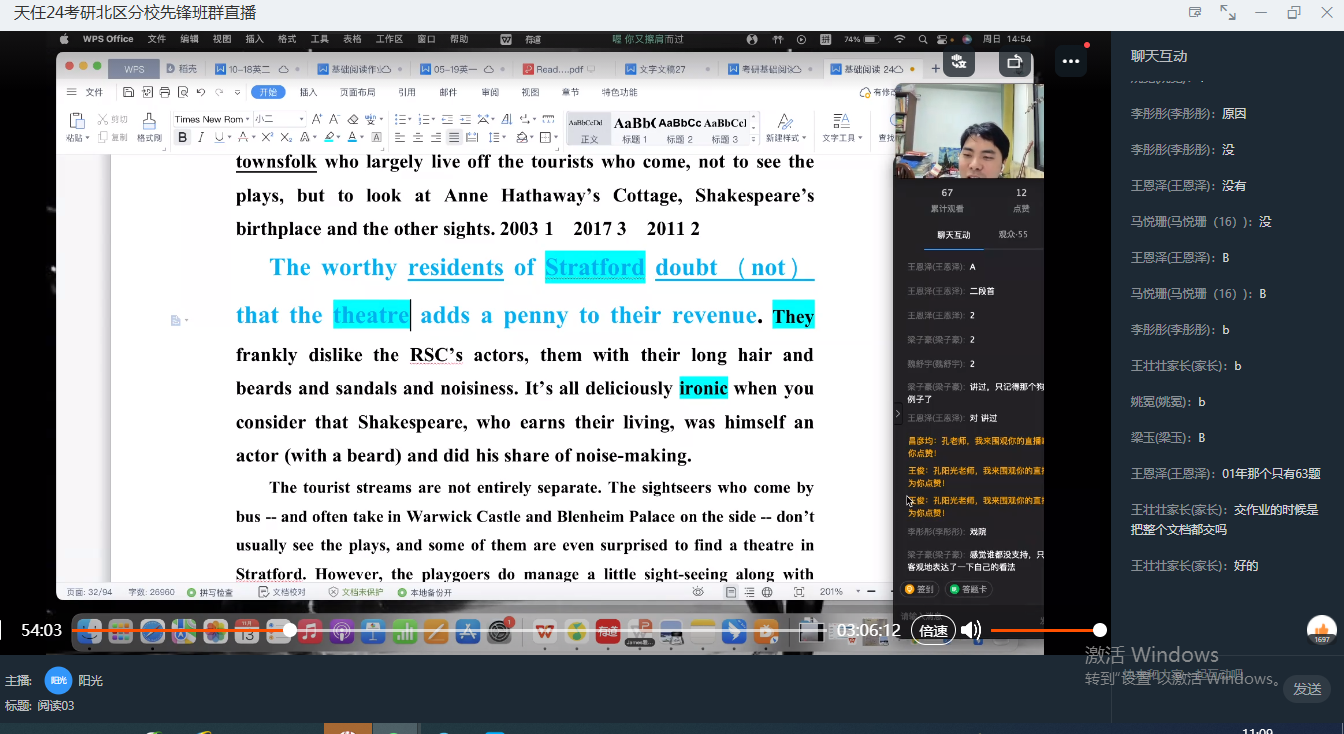Click the globe web view icon in status bar

[767, 592]
